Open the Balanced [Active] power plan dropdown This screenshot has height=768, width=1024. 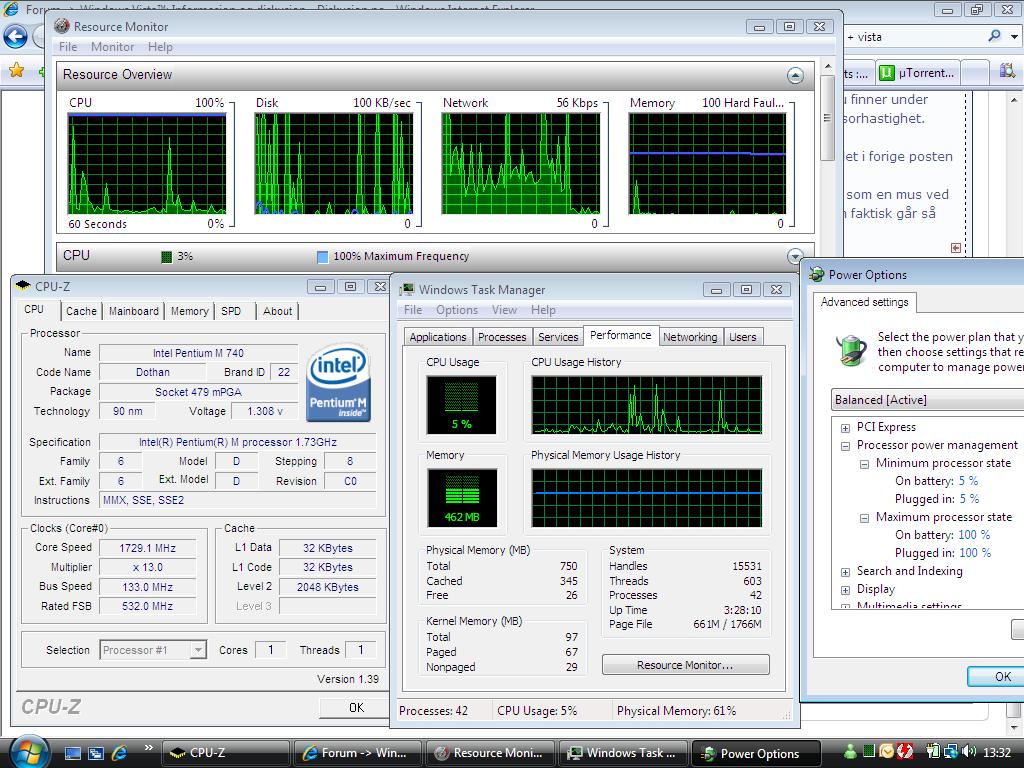[x=927, y=400]
